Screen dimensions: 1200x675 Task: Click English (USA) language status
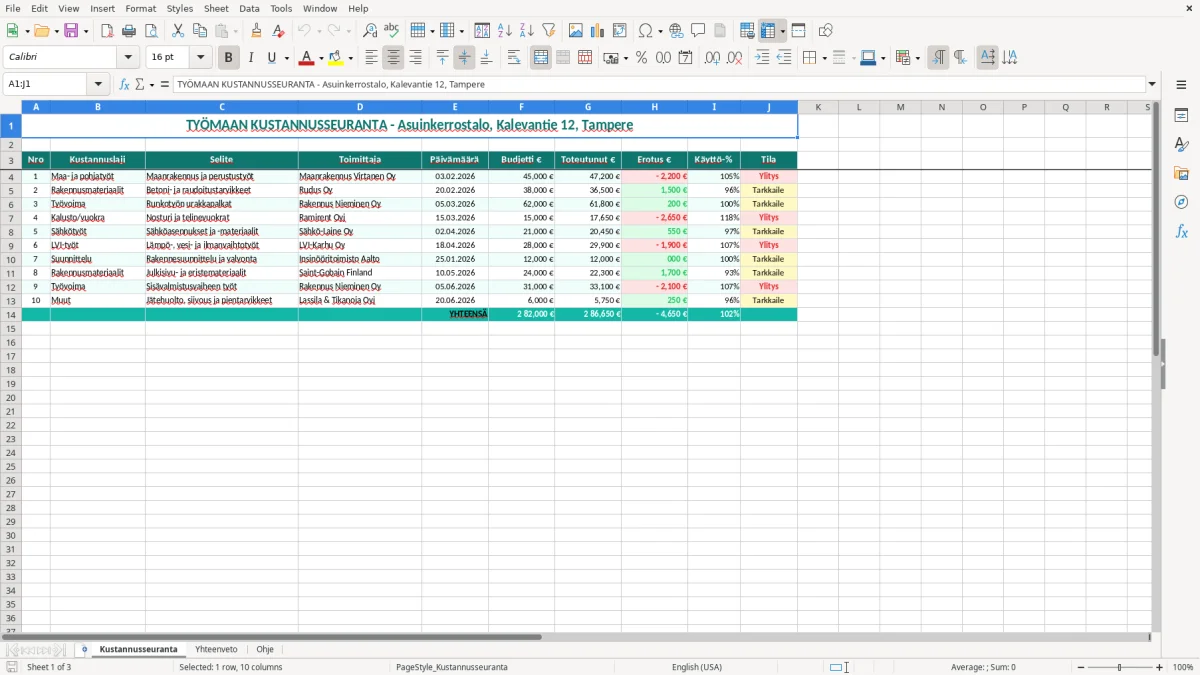tap(697, 667)
